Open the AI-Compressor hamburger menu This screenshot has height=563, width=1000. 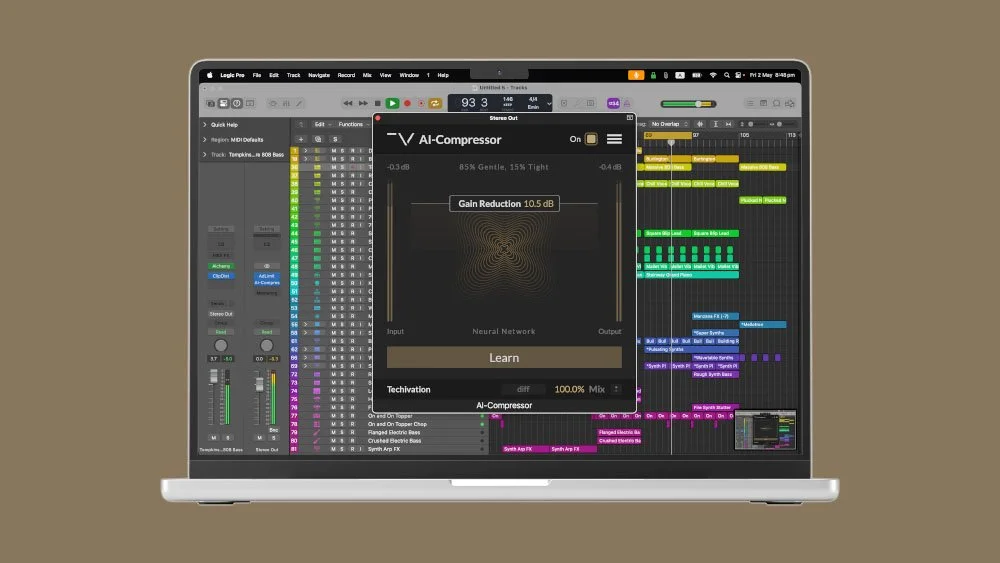coord(614,139)
